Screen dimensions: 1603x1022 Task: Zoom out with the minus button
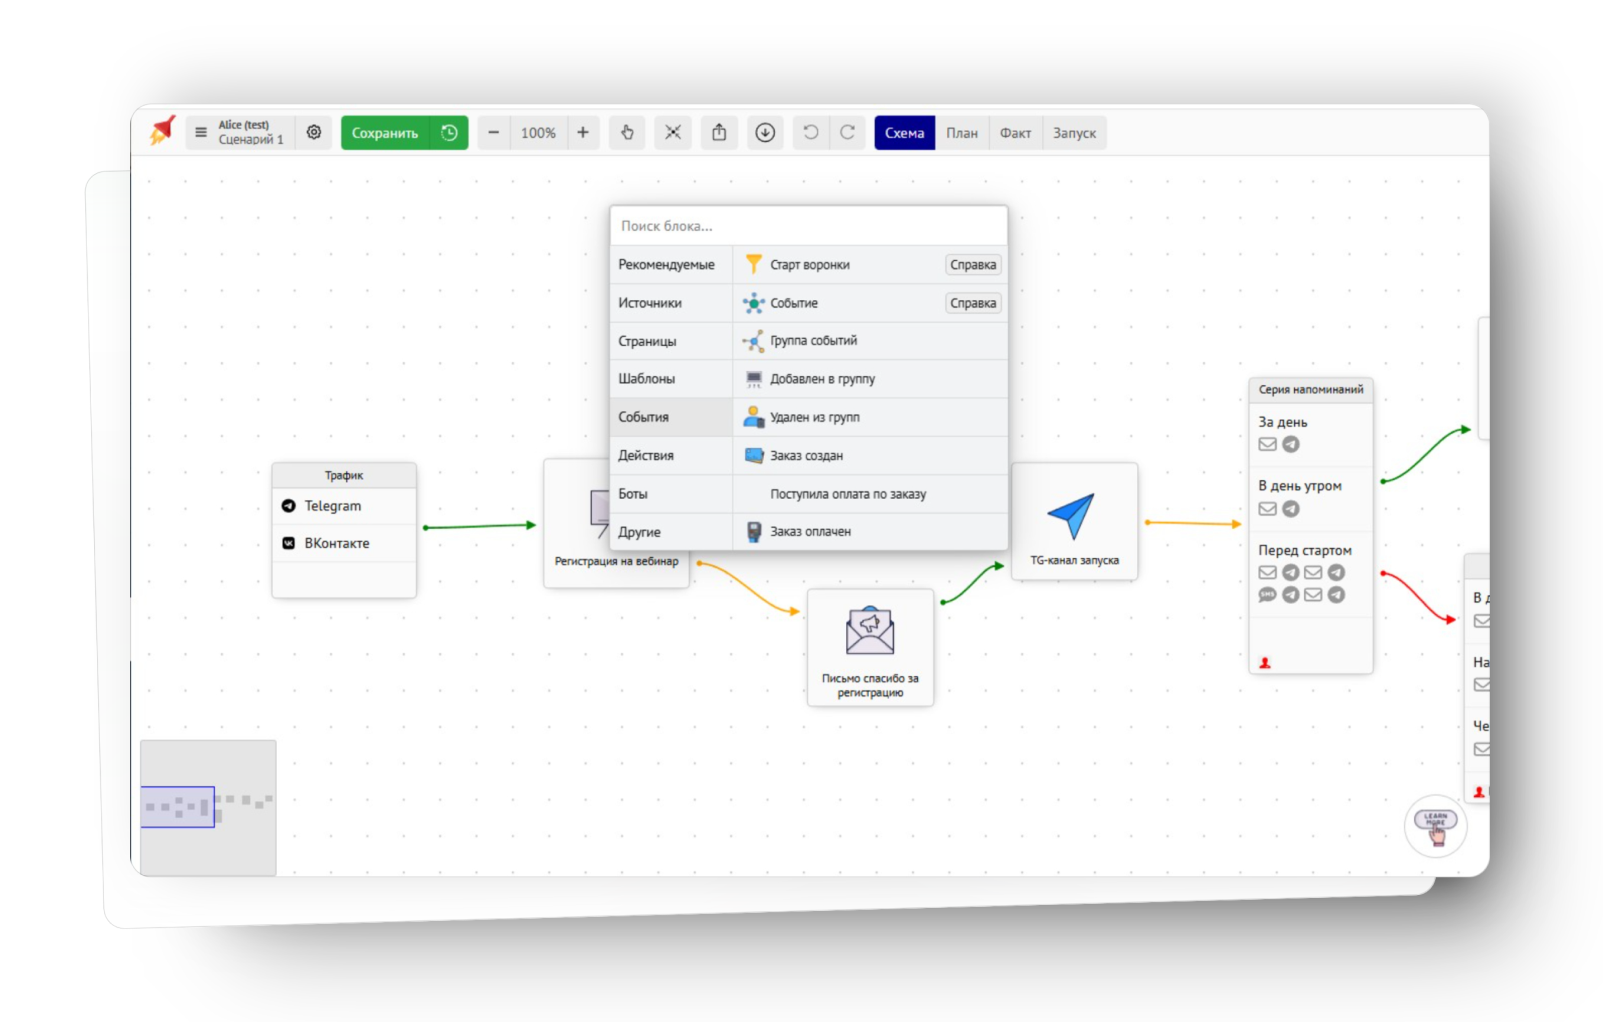pos(493,132)
